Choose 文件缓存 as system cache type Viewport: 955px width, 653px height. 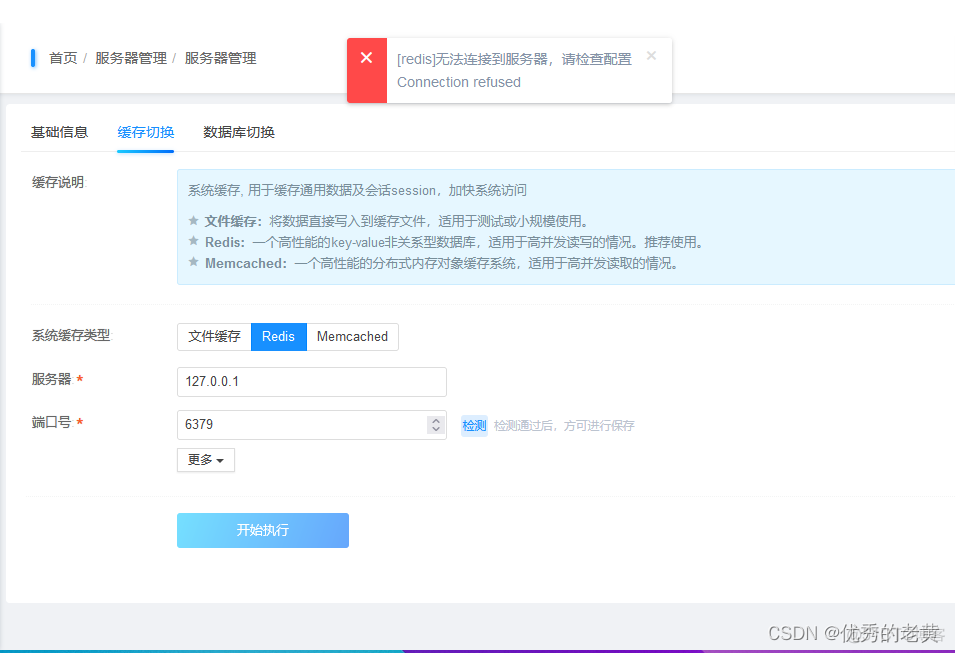214,337
